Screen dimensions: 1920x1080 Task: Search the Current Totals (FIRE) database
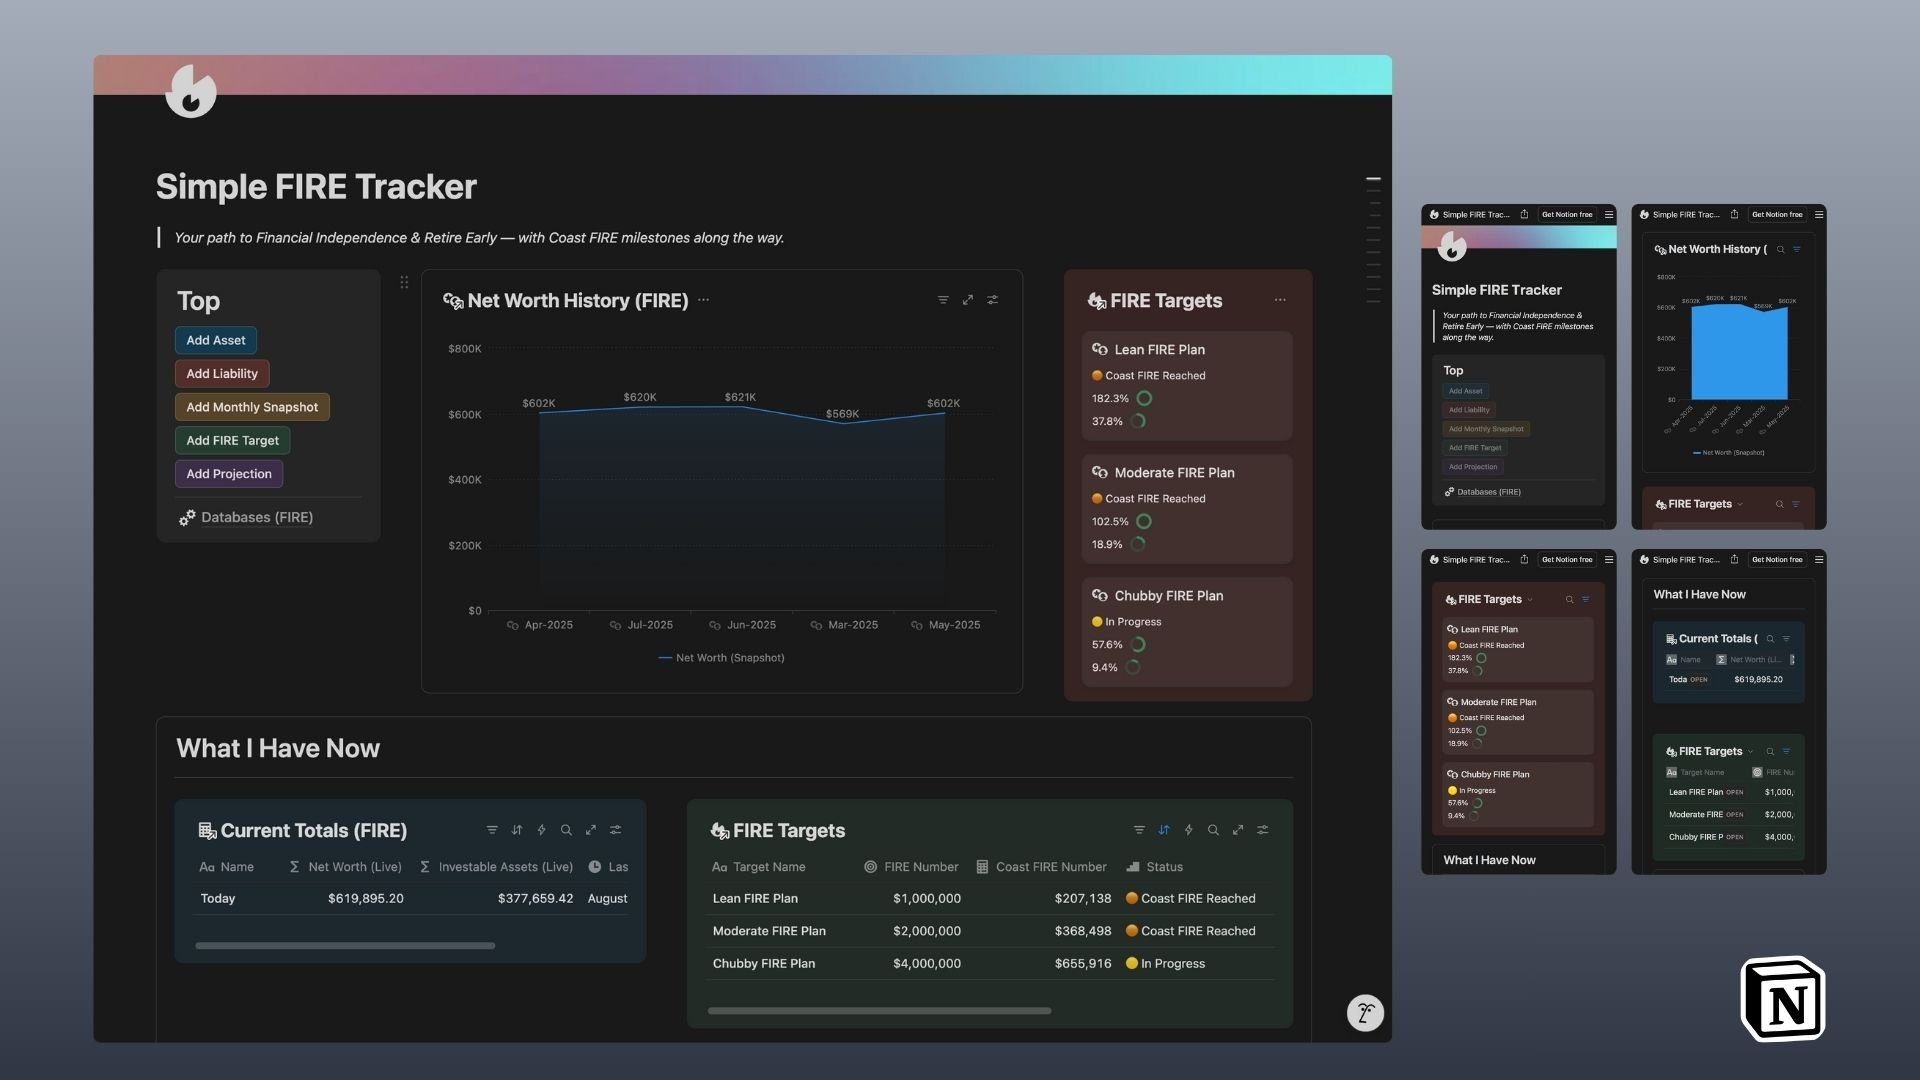566,830
